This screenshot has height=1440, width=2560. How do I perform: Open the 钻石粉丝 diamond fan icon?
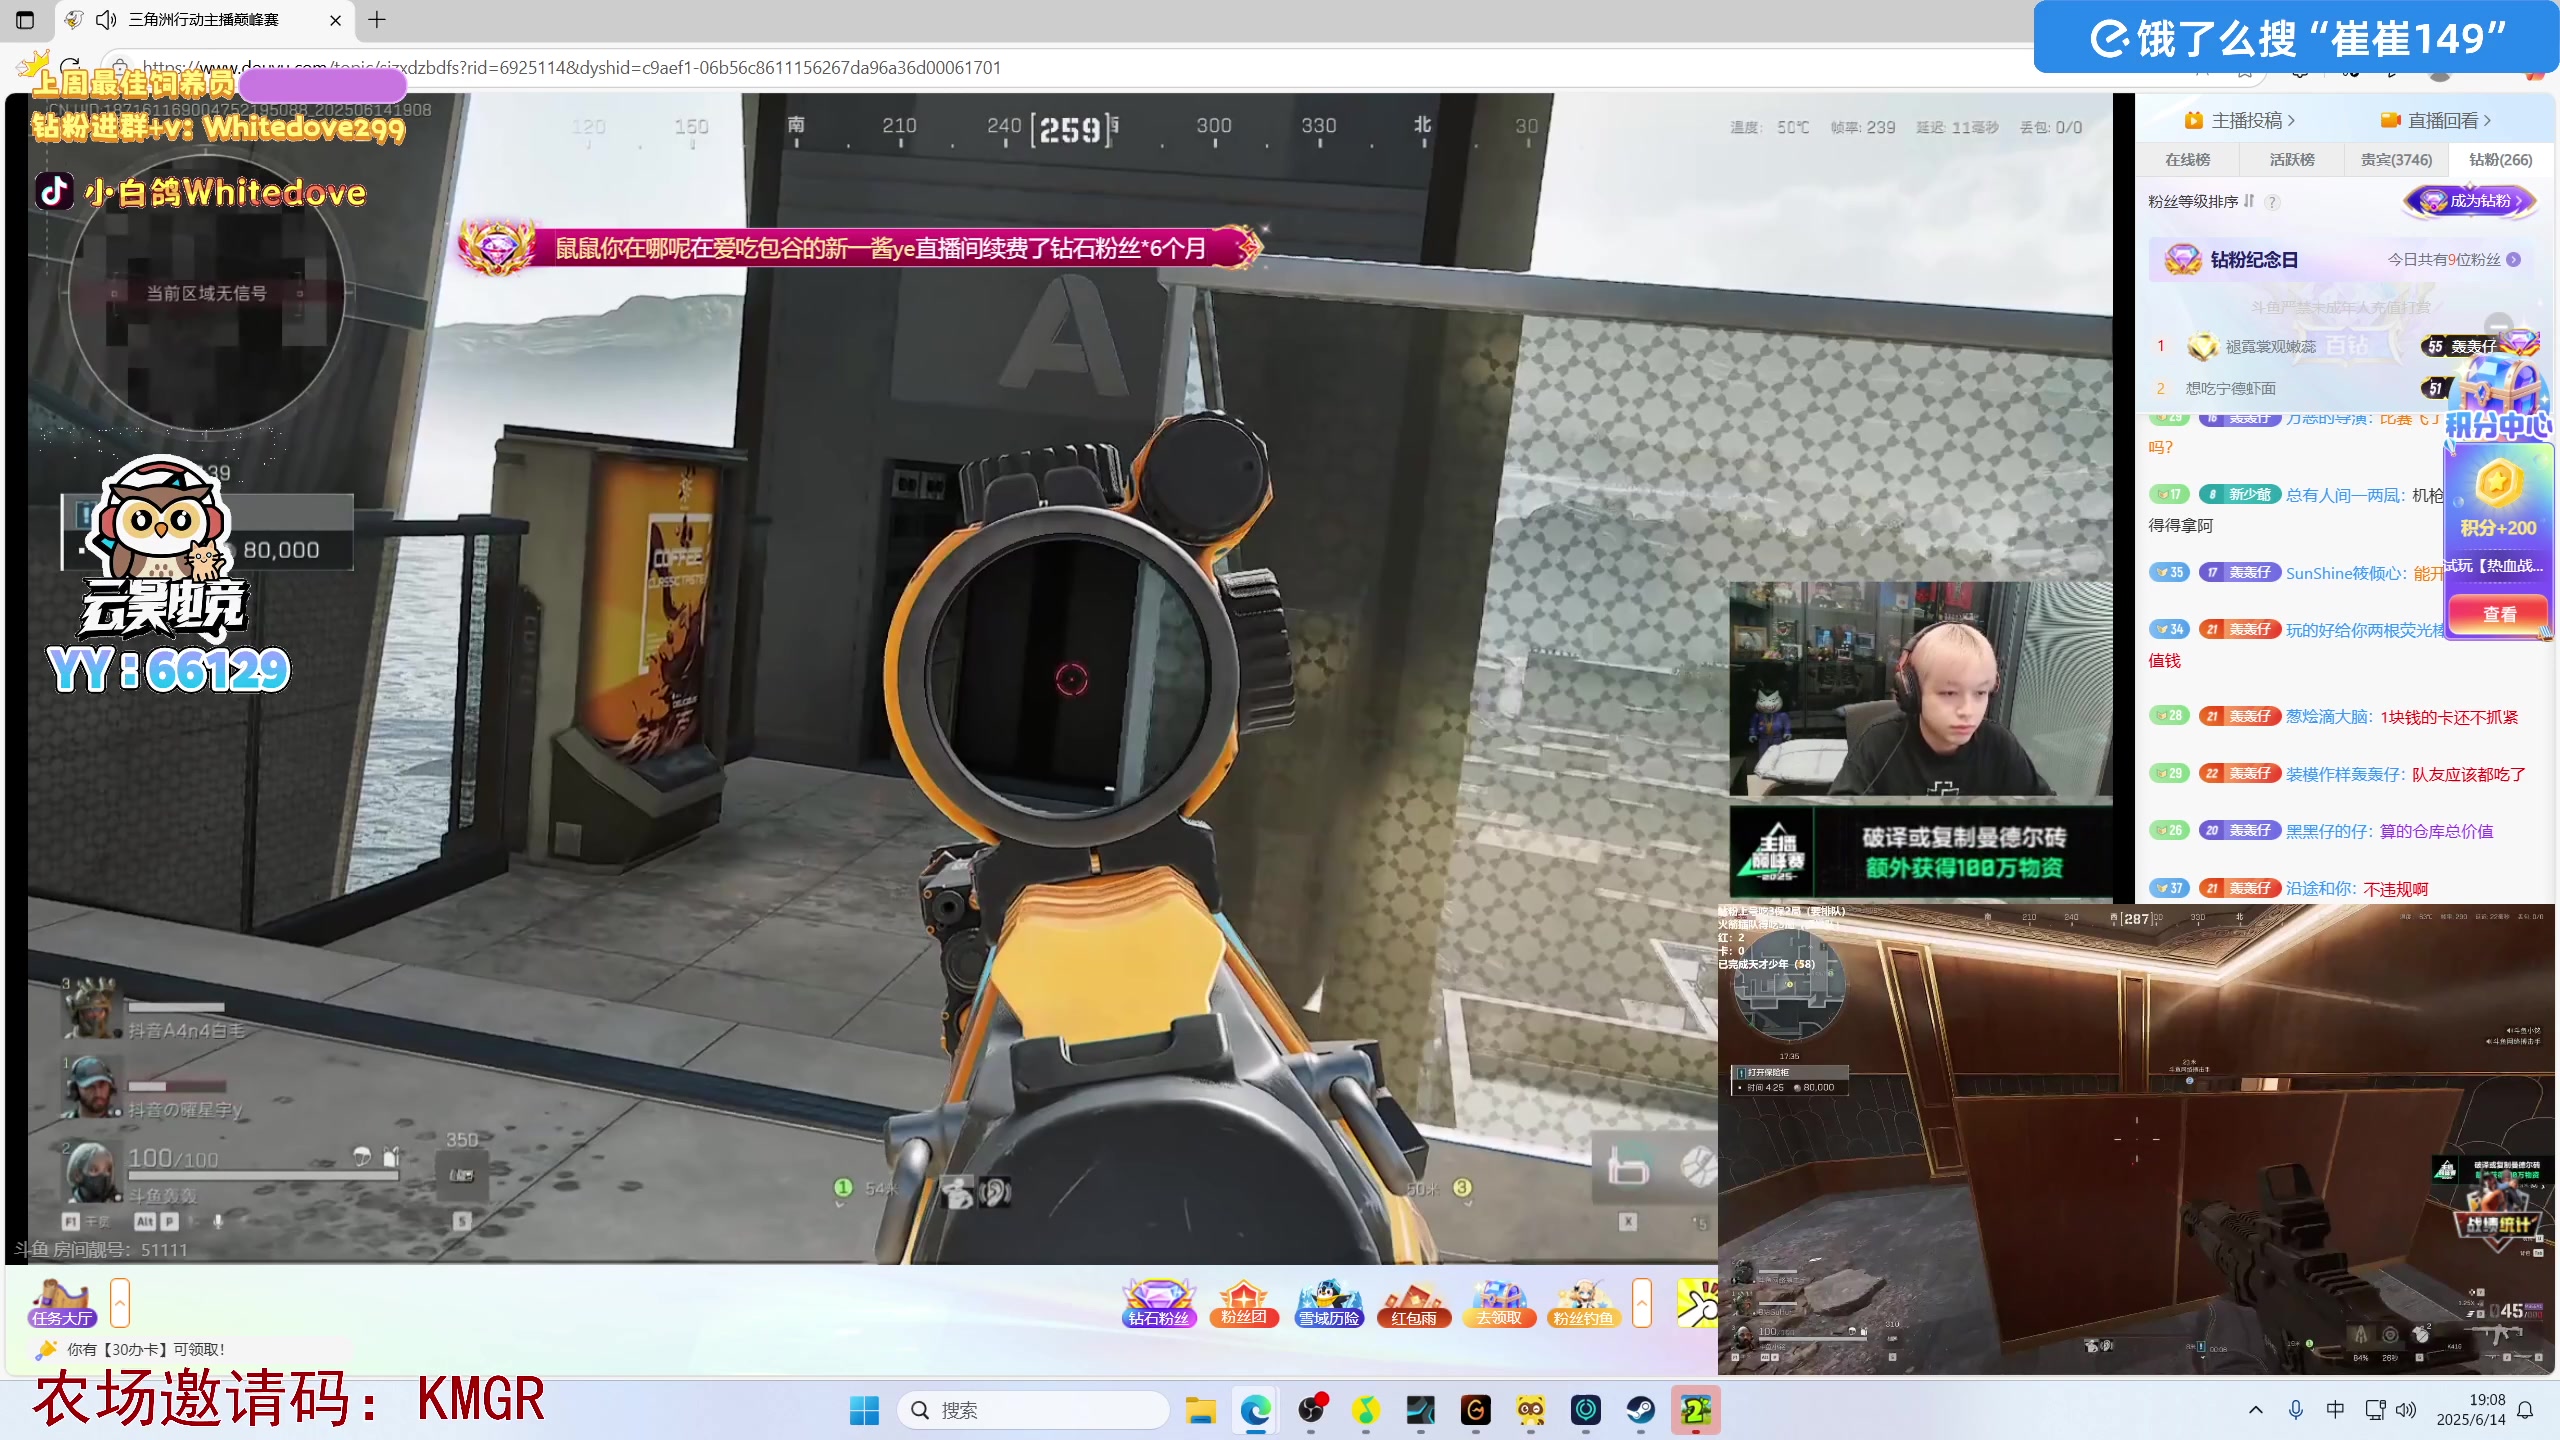[1159, 1302]
